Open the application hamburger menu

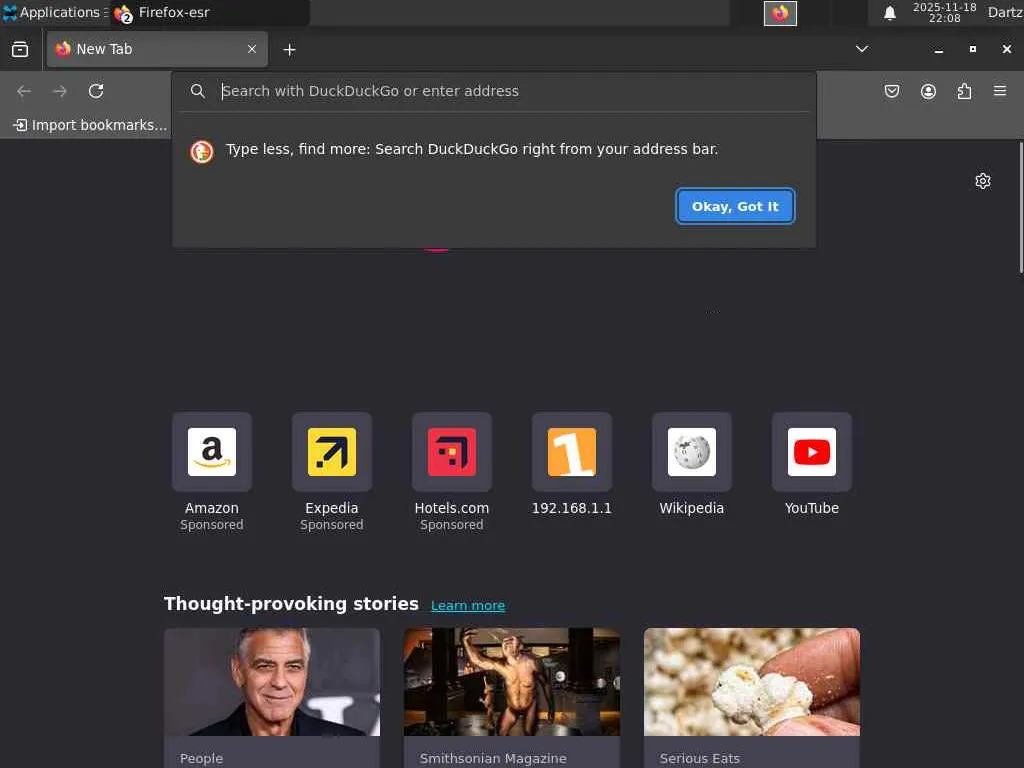[x=1000, y=91]
